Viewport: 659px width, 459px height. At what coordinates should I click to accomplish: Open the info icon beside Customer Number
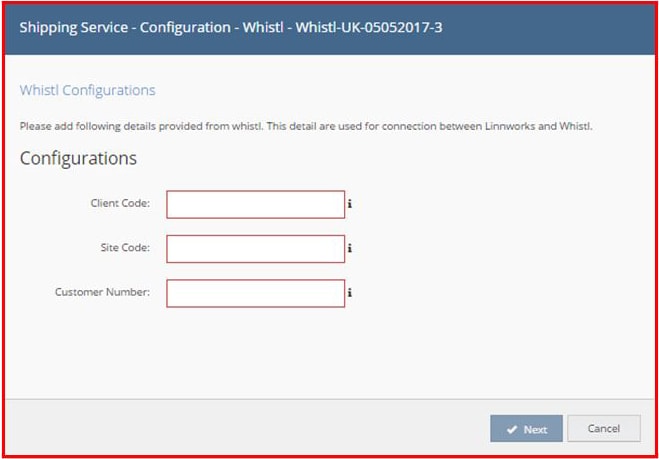tap(350, 293)
